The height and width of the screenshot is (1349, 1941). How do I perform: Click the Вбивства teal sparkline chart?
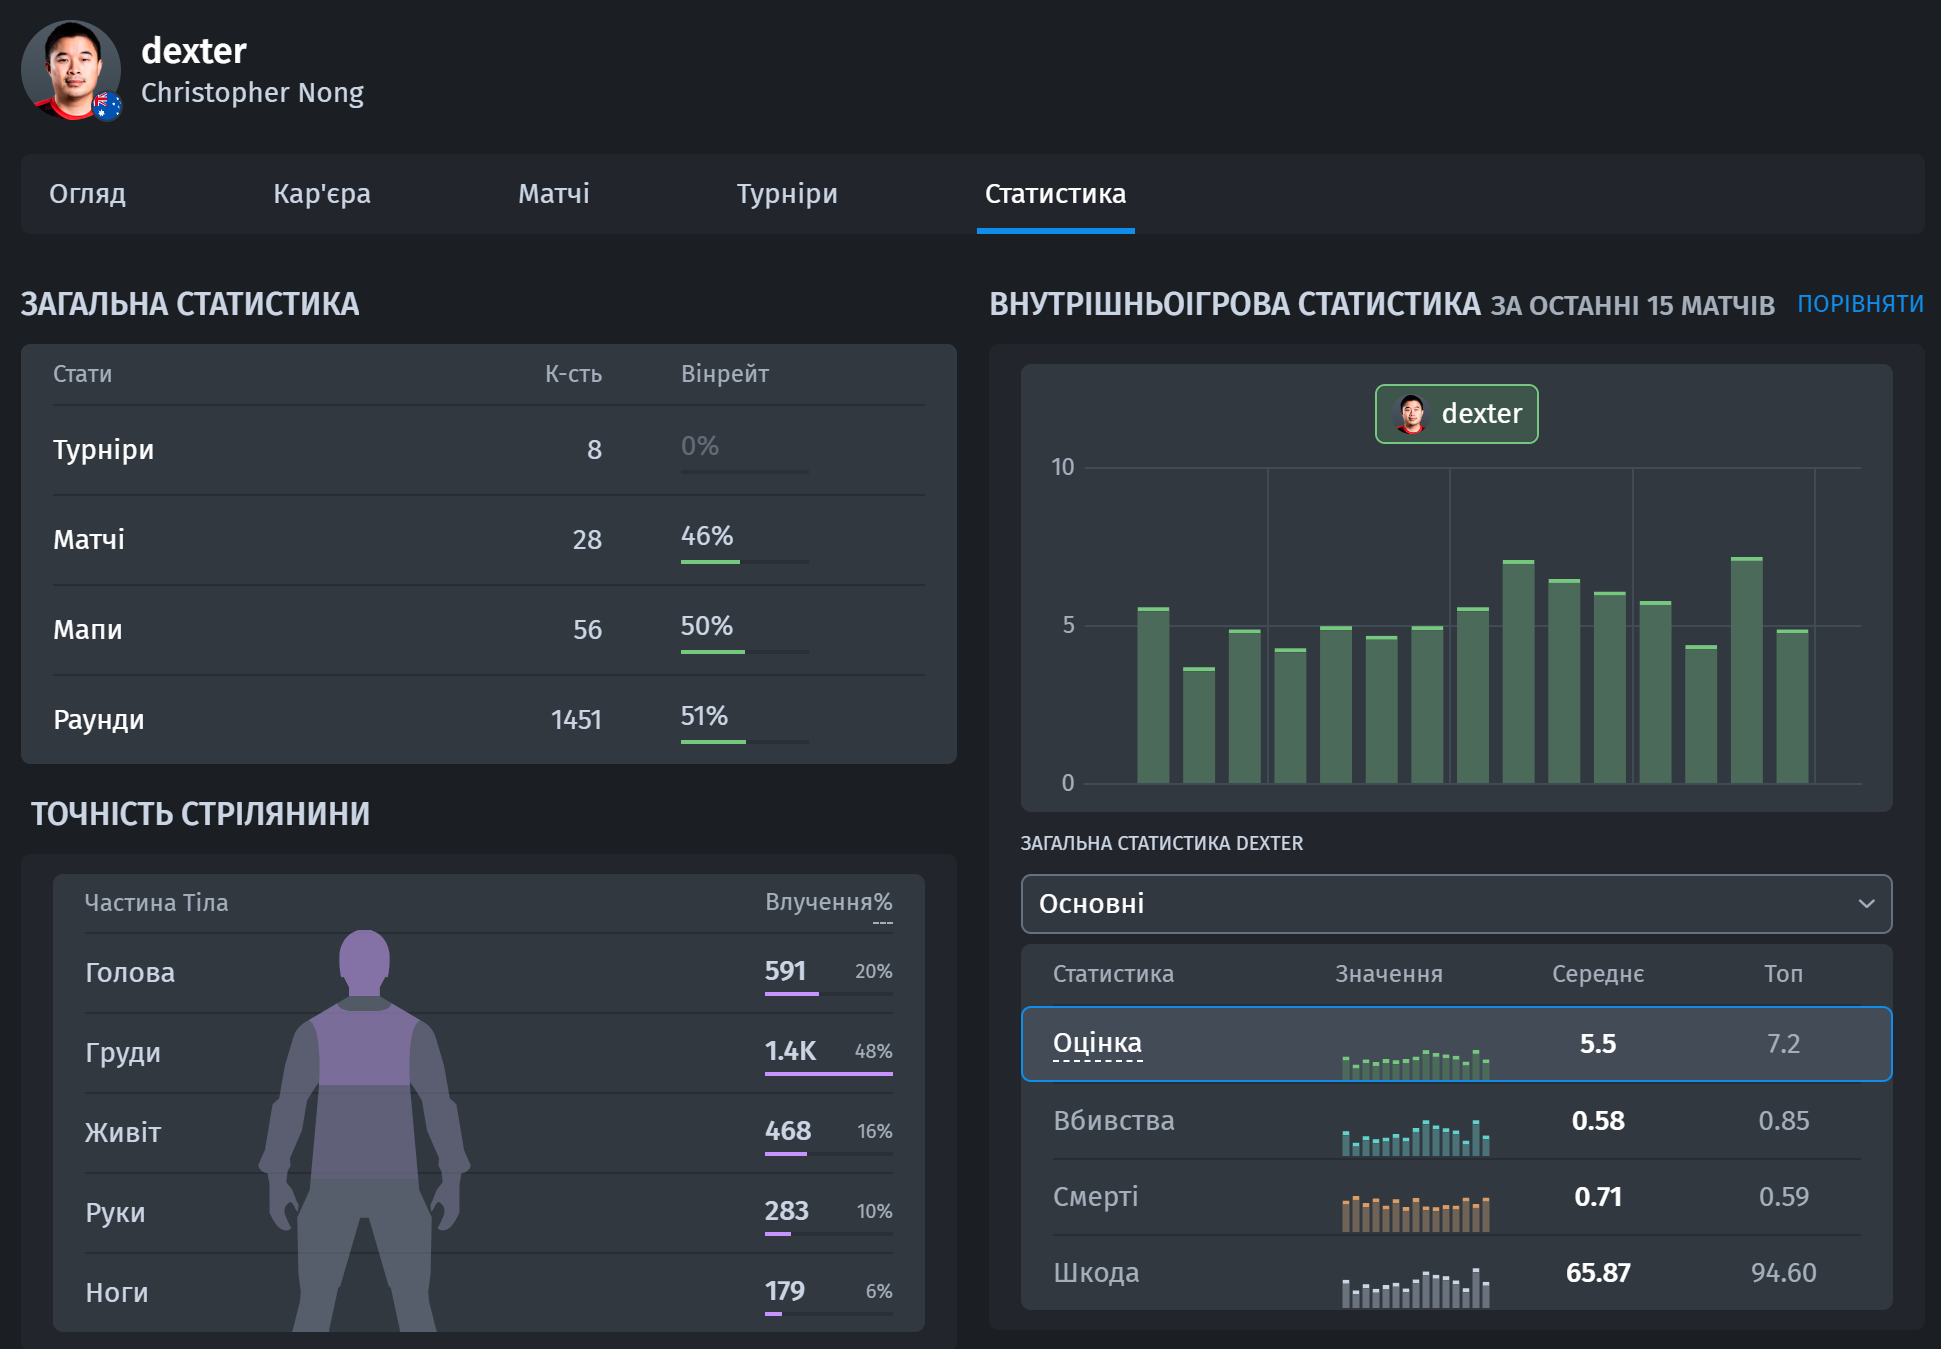(1416, 1138)
